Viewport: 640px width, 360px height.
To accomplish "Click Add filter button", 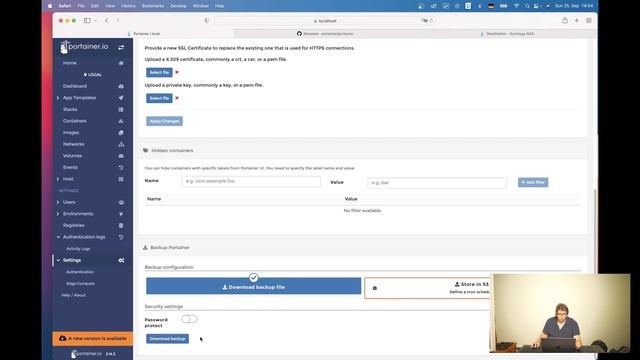I will pos(533,182).
